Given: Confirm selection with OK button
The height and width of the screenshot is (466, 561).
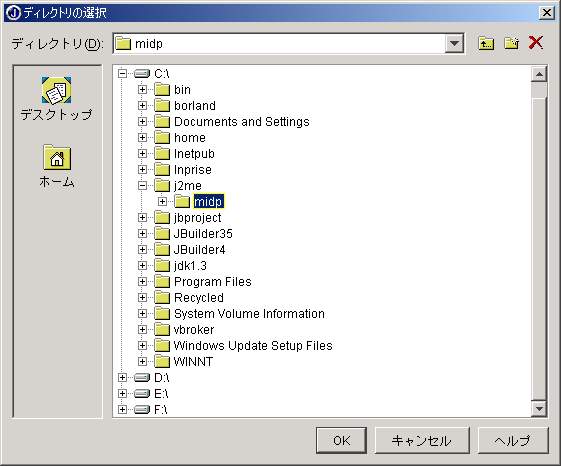Looking at the screenshot, I should click(341, 440).
